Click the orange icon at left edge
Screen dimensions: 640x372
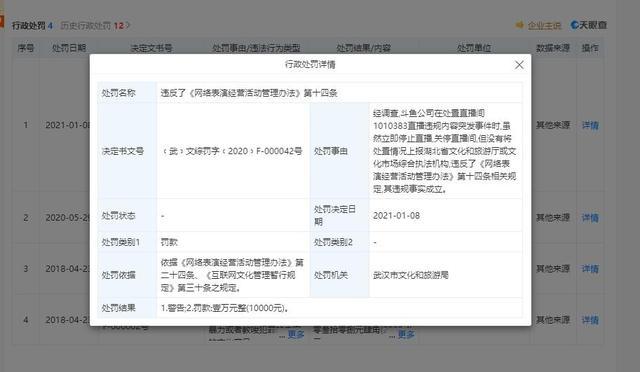(x=2, y=21)
